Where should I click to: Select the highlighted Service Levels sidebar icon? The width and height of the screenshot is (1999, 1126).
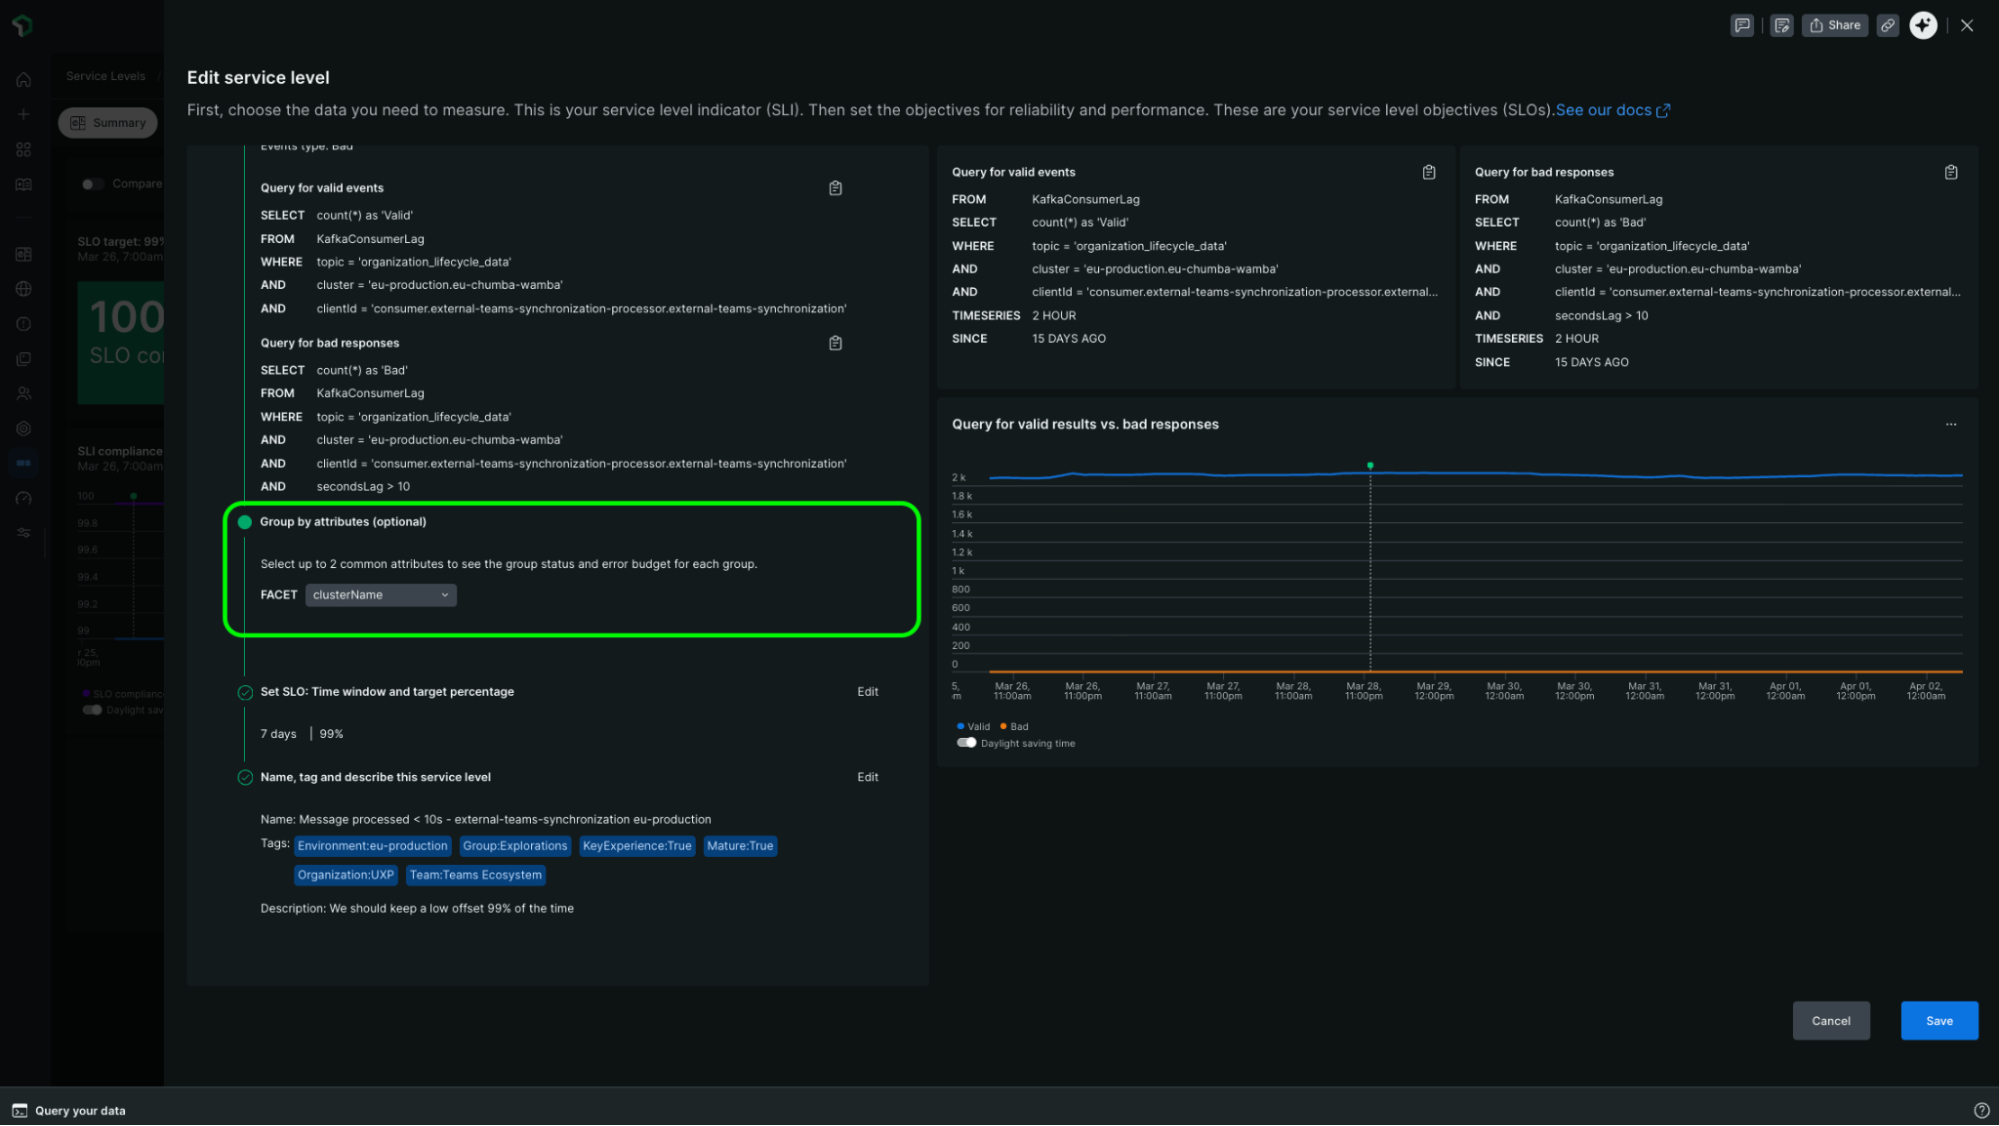(x=24, y=463)
